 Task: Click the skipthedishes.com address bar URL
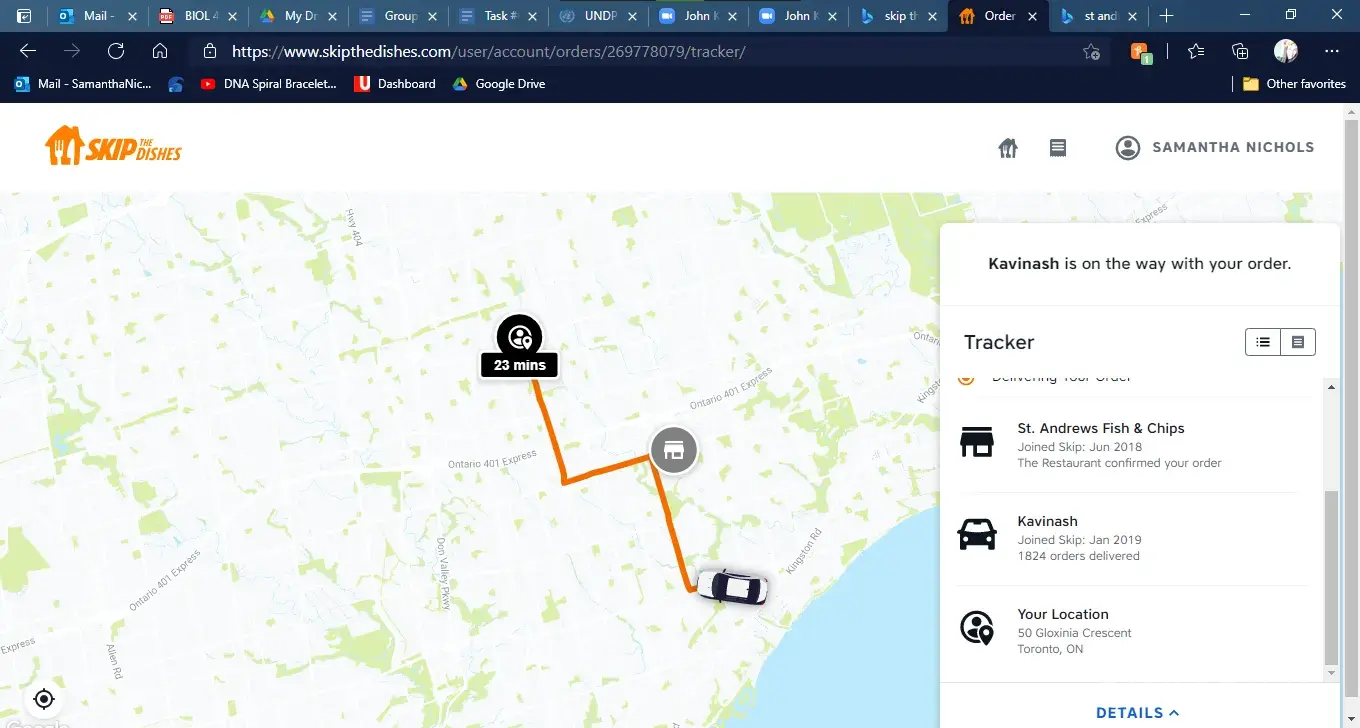489,52
